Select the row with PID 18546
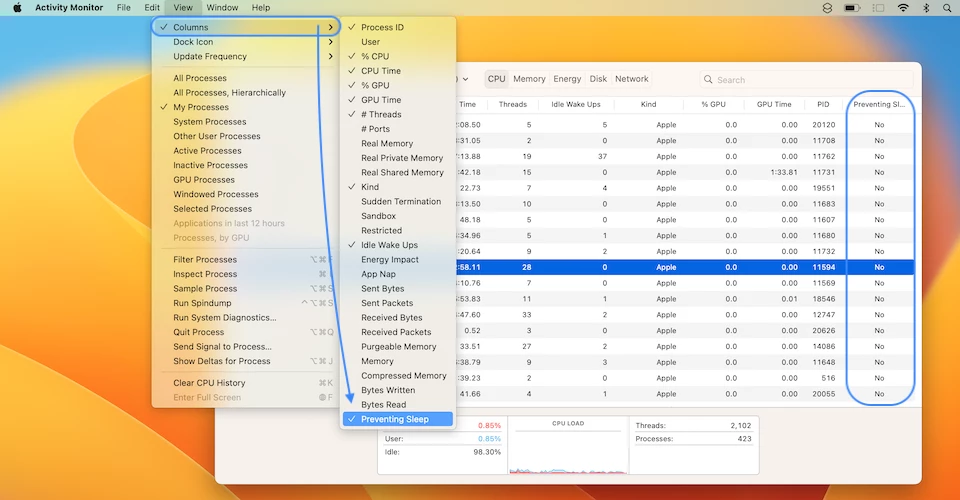 tap(684, 299)
